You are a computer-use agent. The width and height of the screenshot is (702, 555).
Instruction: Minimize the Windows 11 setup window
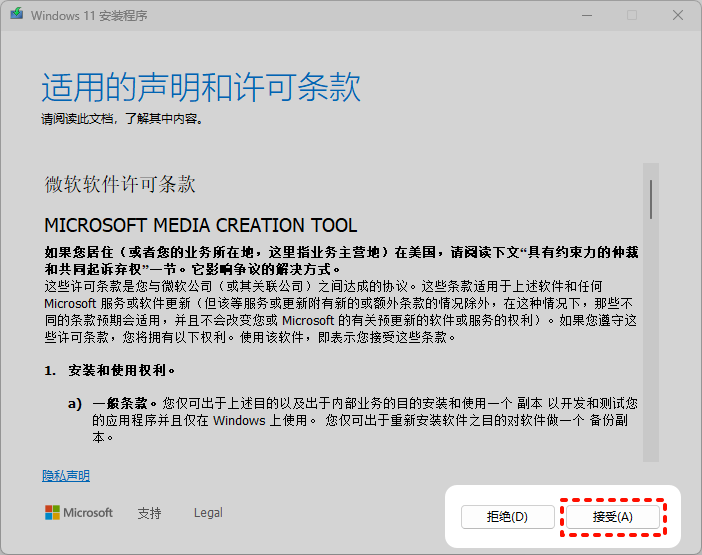[584, 16]
